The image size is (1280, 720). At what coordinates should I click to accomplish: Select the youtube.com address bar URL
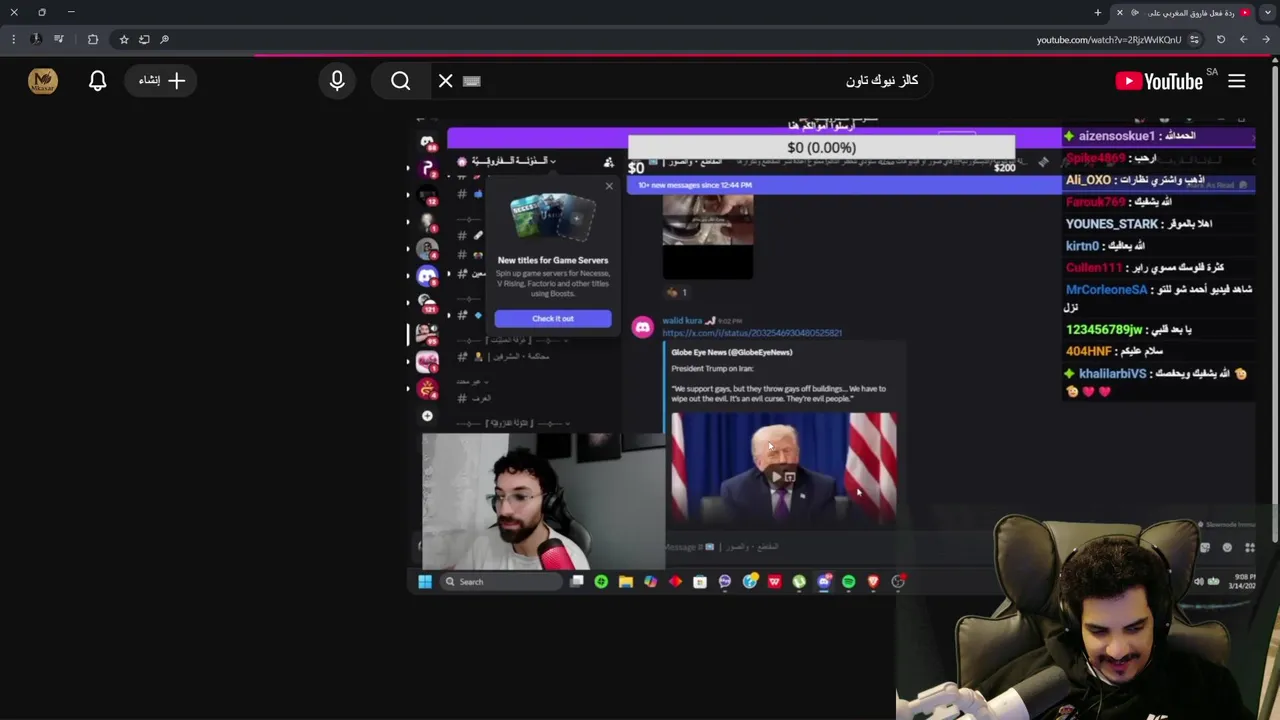click(1109, 40)
